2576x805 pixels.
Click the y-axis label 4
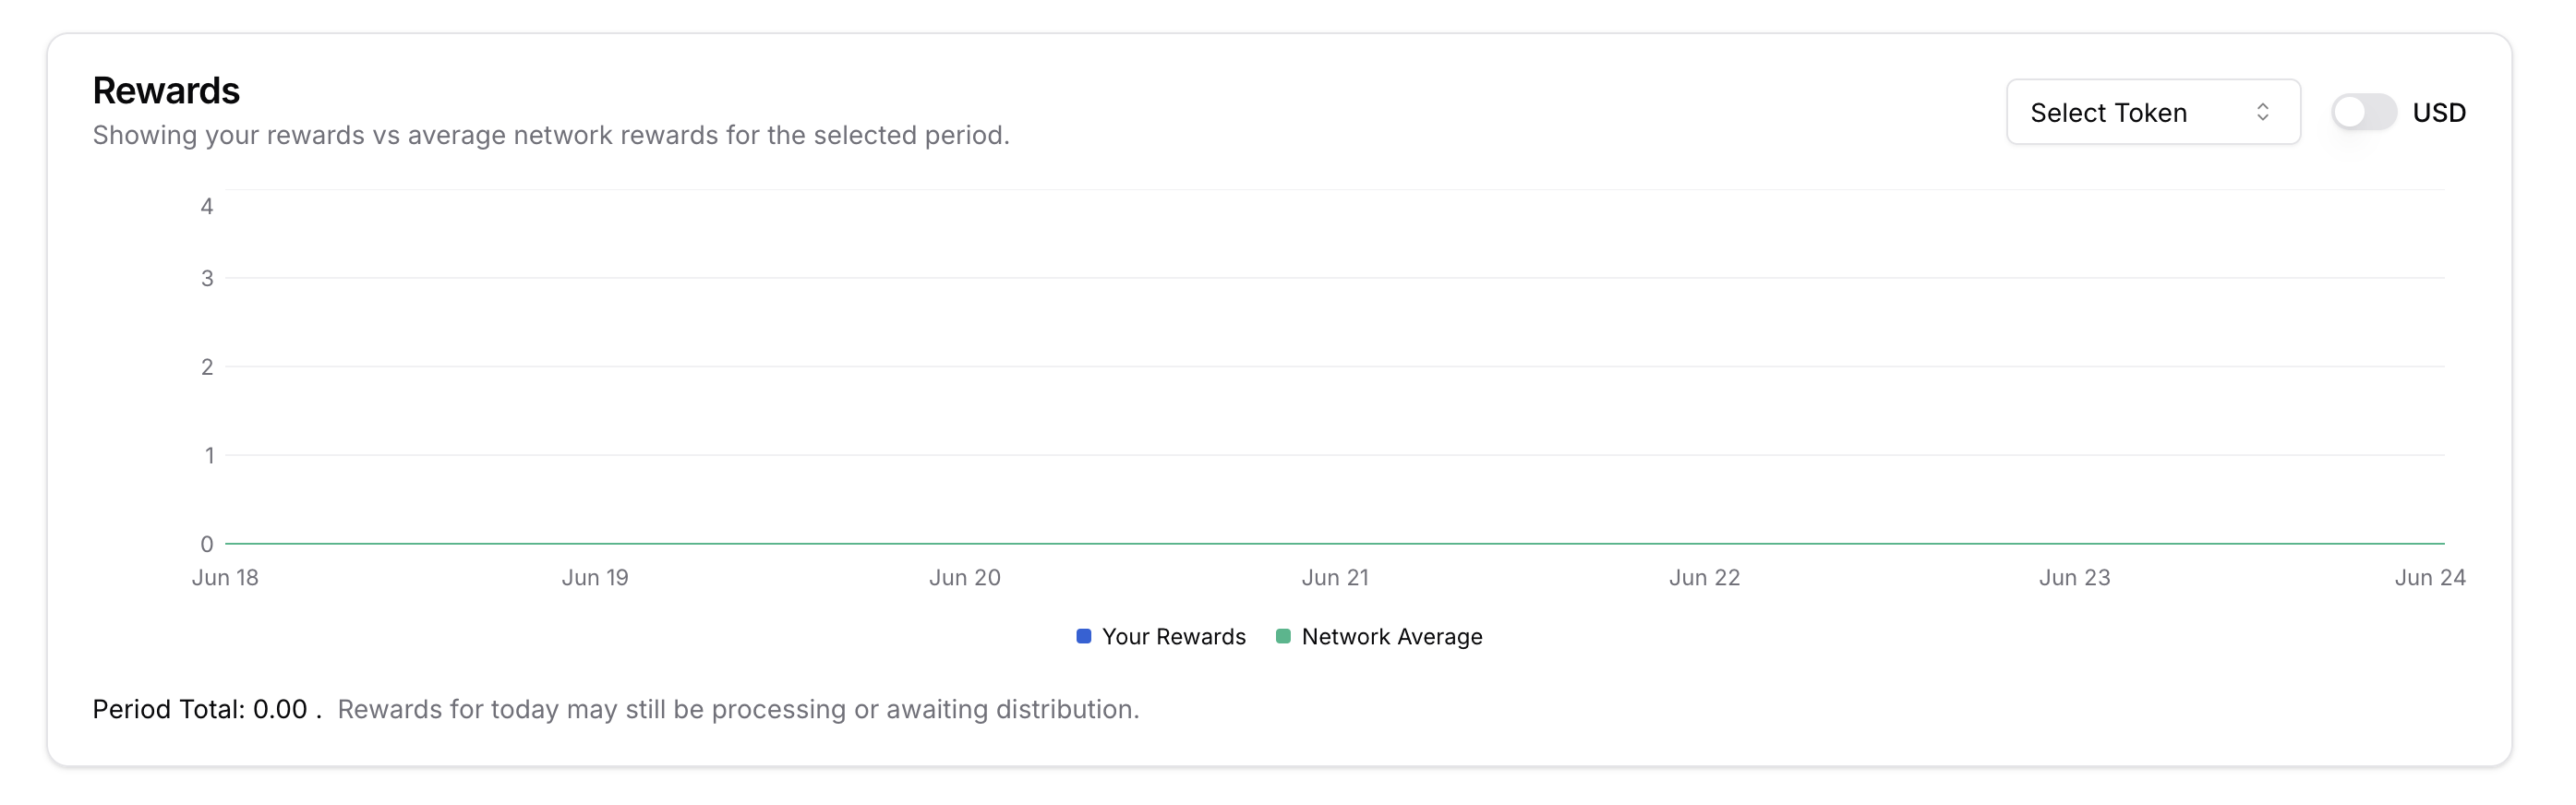pos(207,206)
